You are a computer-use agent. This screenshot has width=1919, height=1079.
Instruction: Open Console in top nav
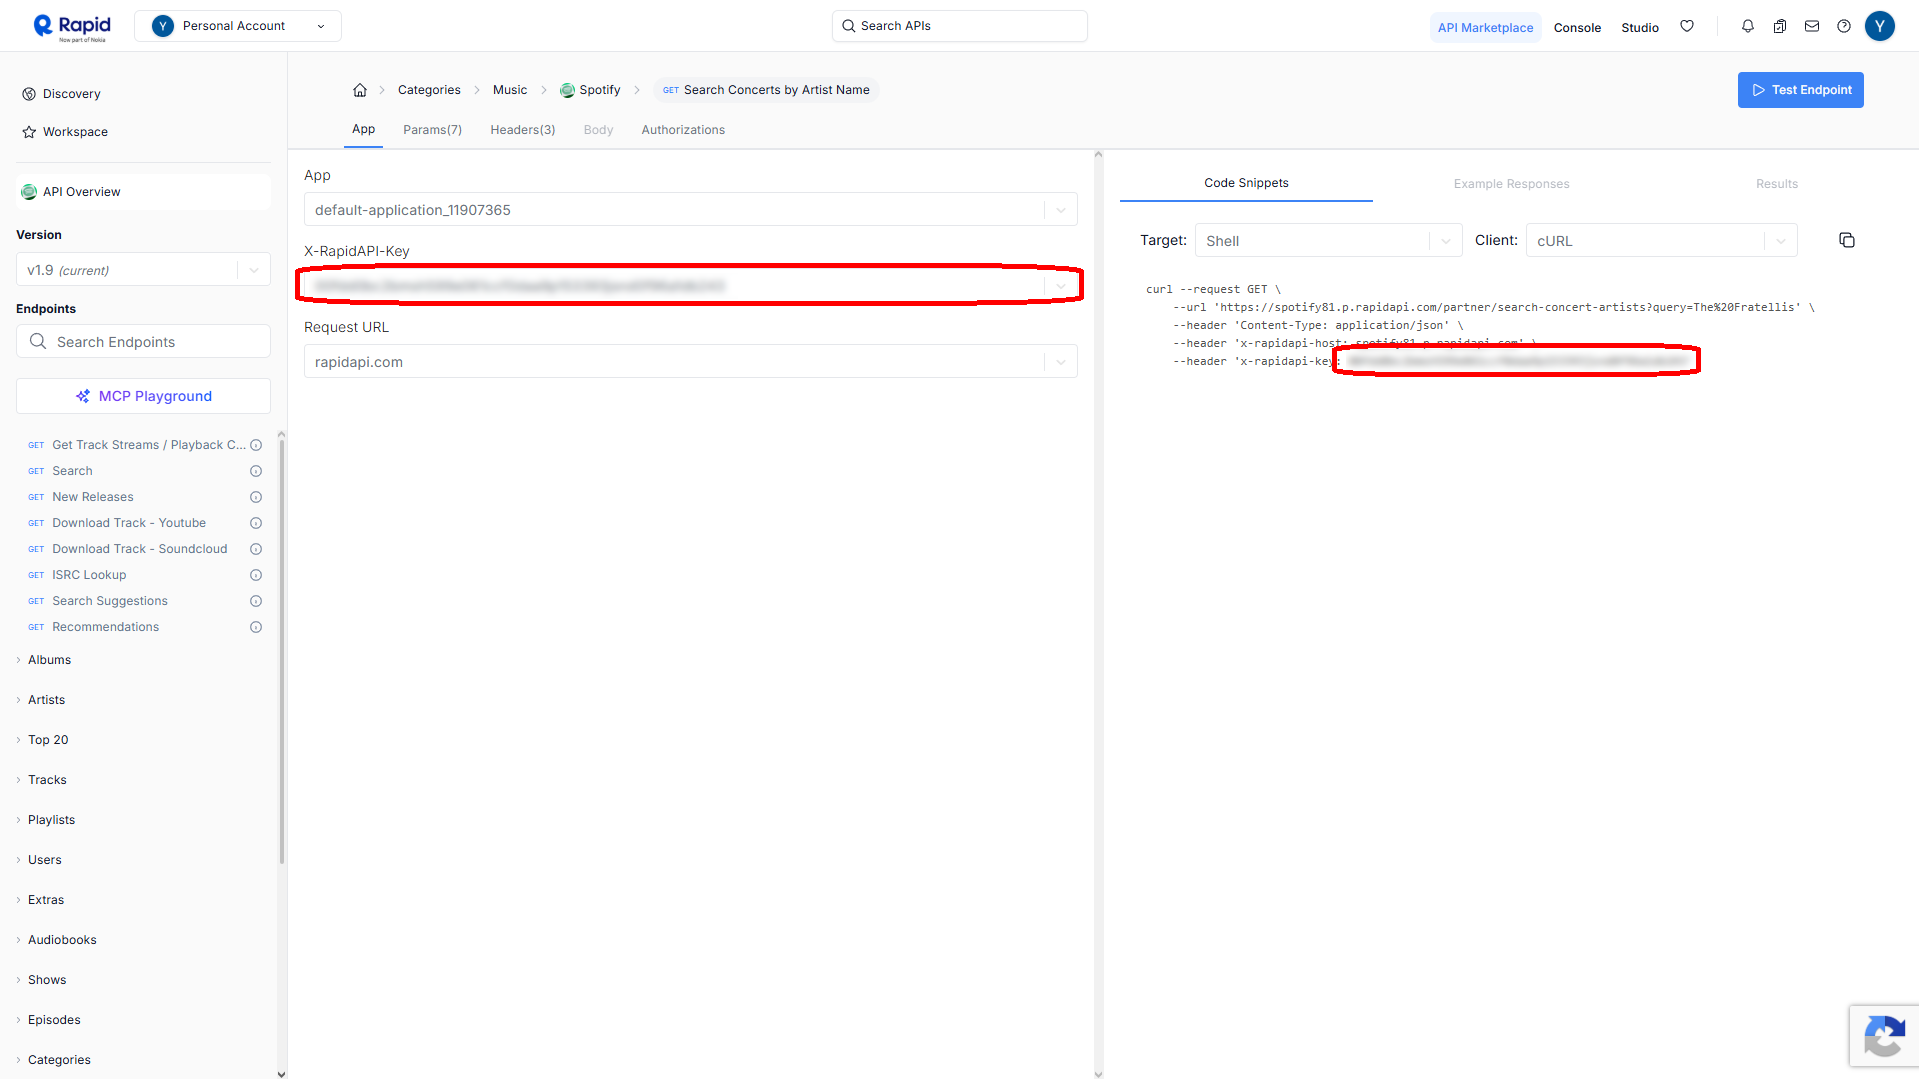[1577, 27]
